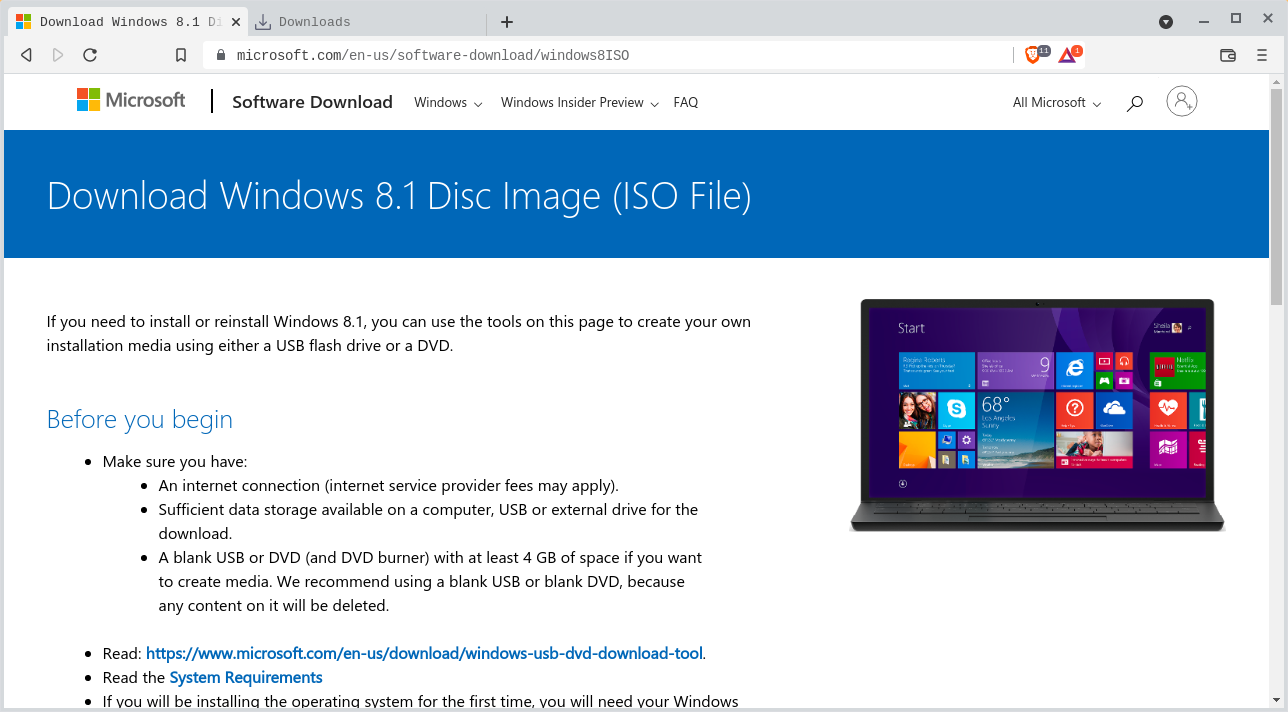Sign in via the account avatar icon
Image resolution: width=1288 pixels, height=712 pixels.
tap(1181, 101)
